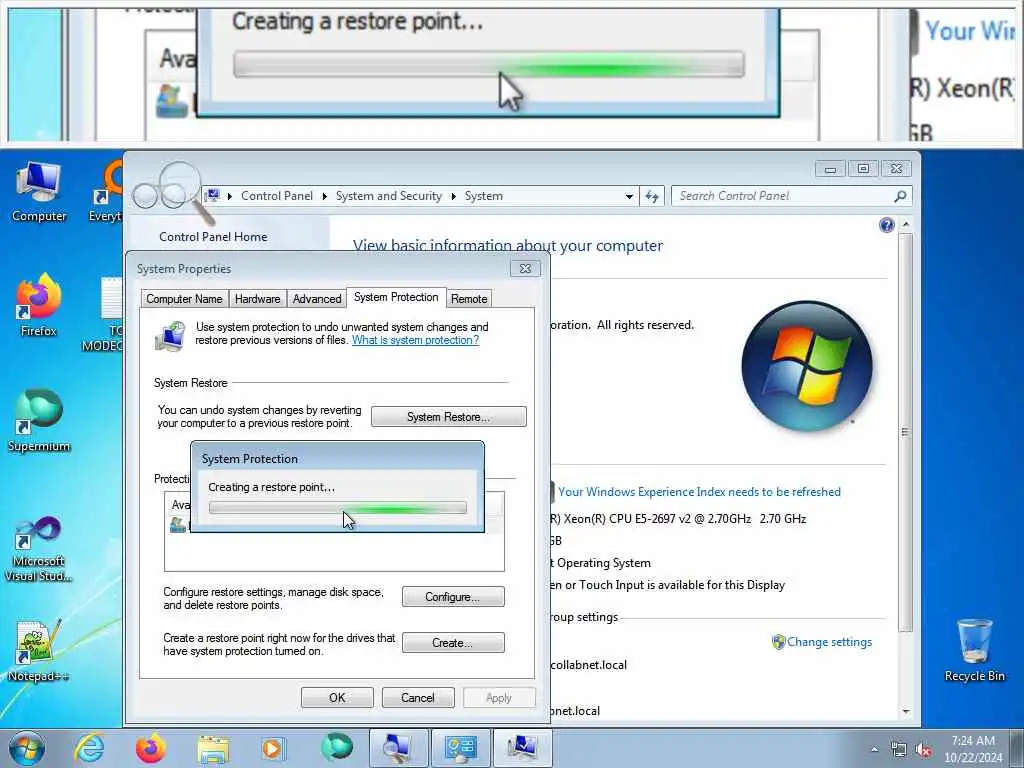The image size is (1024, 768).
Task: Open 'What is system protection?' link
Action: point(415,340)
